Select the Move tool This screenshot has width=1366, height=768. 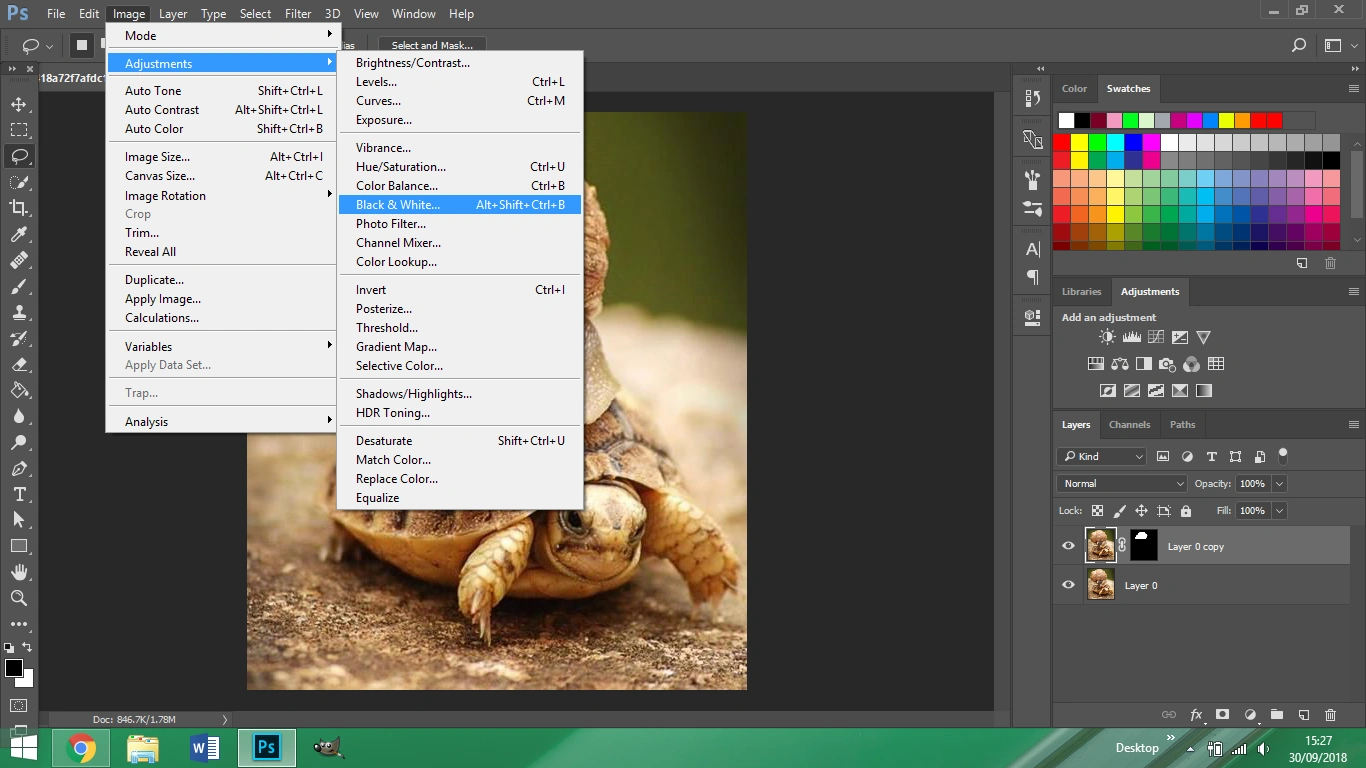click(19, 104)
